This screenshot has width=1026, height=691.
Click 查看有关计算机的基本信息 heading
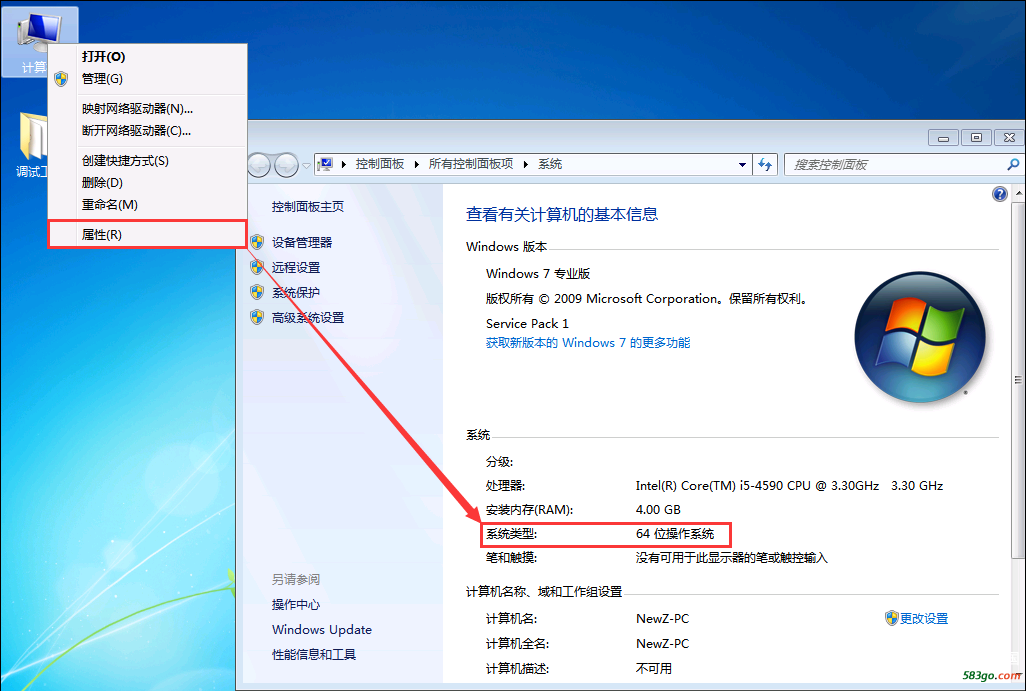tap(561, 215)
